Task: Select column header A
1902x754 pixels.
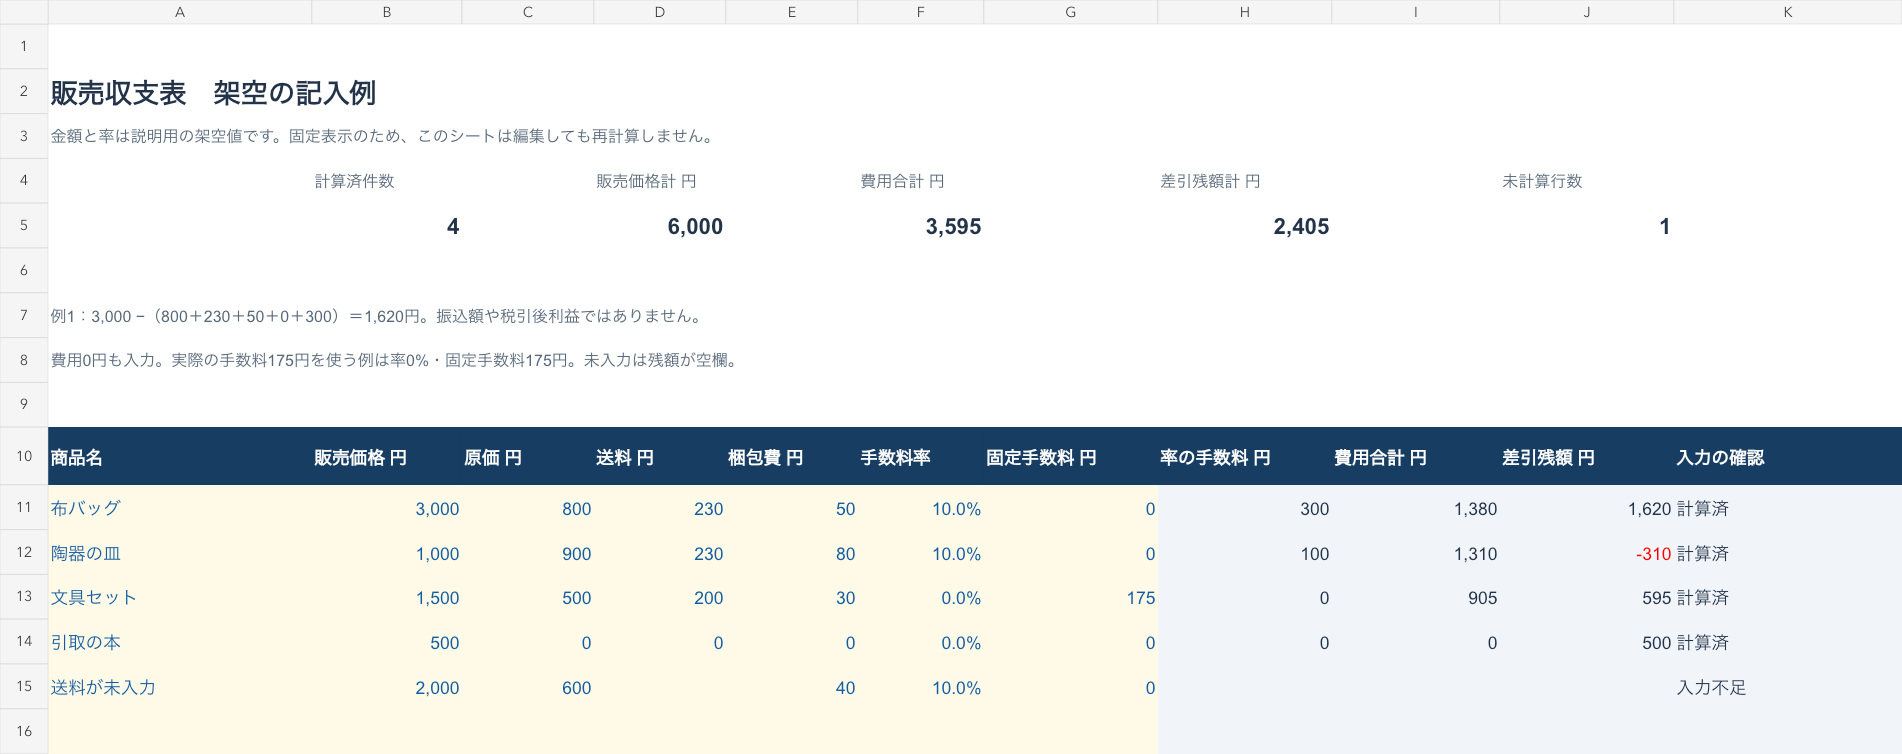Action: [x=180, y=12]
